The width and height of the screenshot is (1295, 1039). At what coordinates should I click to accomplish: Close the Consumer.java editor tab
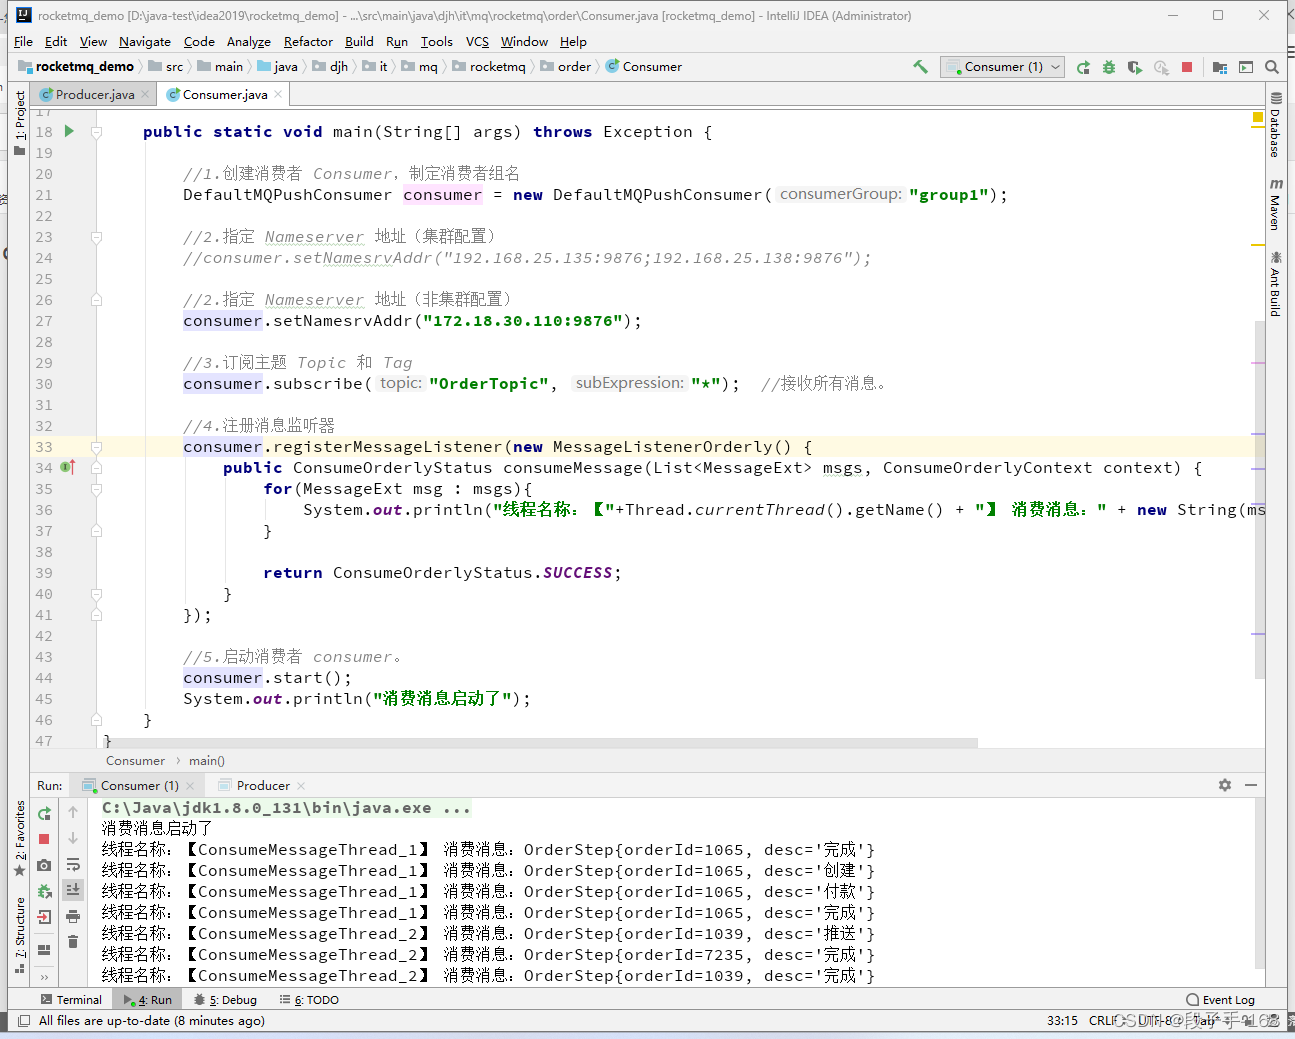(x=278, y=94)
